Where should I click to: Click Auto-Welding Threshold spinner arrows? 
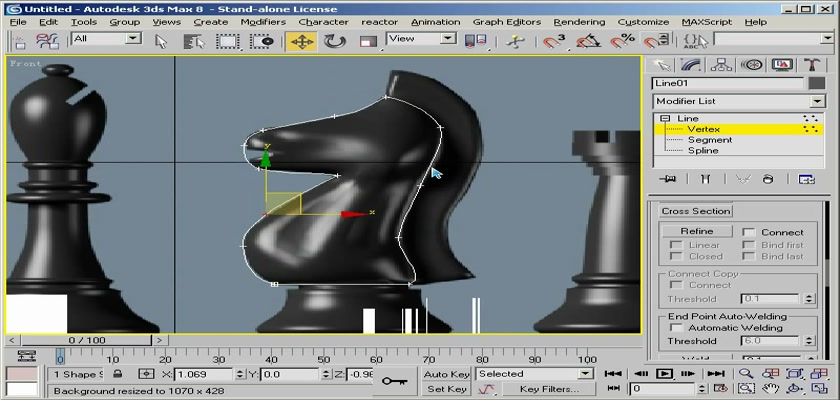tap(809, 341)
